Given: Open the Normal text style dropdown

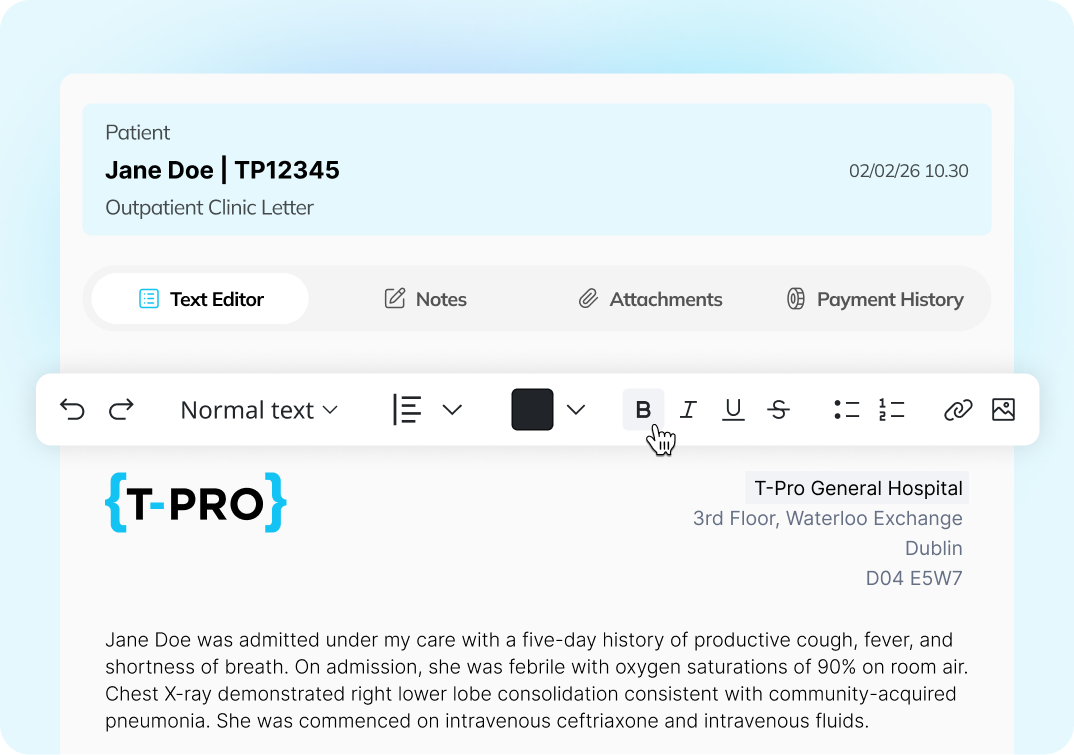Looking at the screenshot, I should coord(259,410).
